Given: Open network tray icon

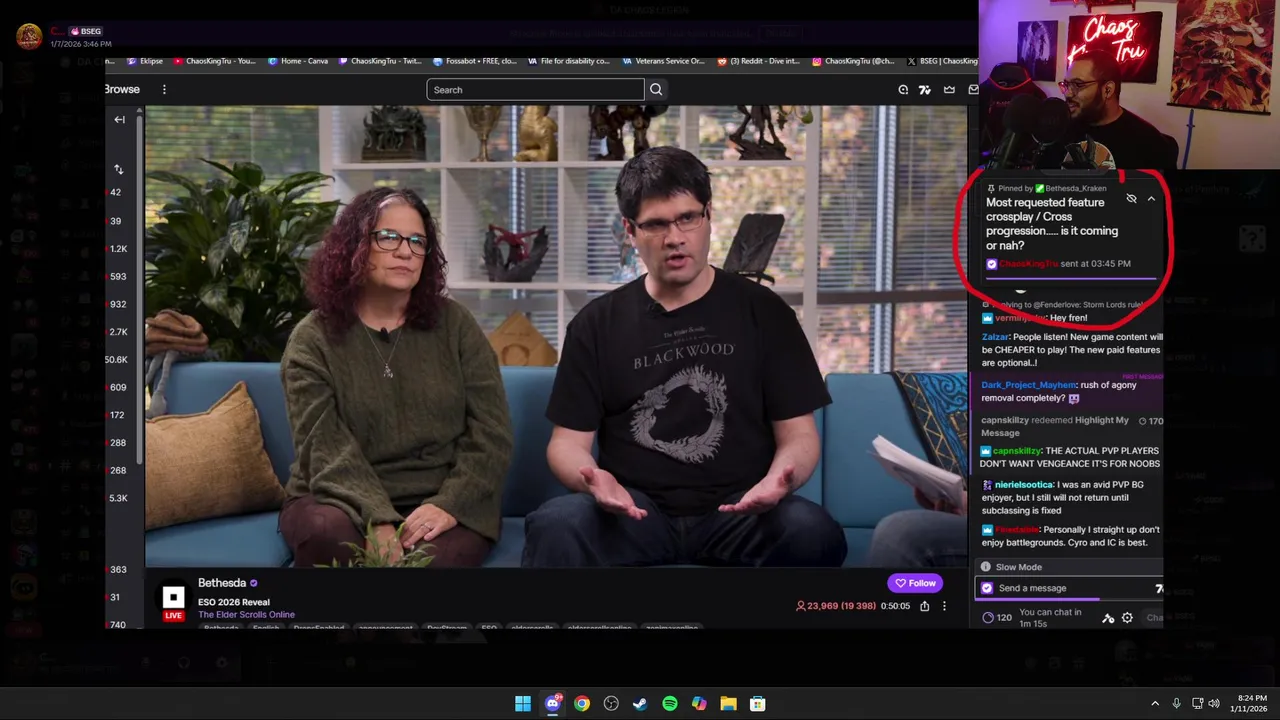Looking at the screenshot, I should click(x=1197, y=704).
